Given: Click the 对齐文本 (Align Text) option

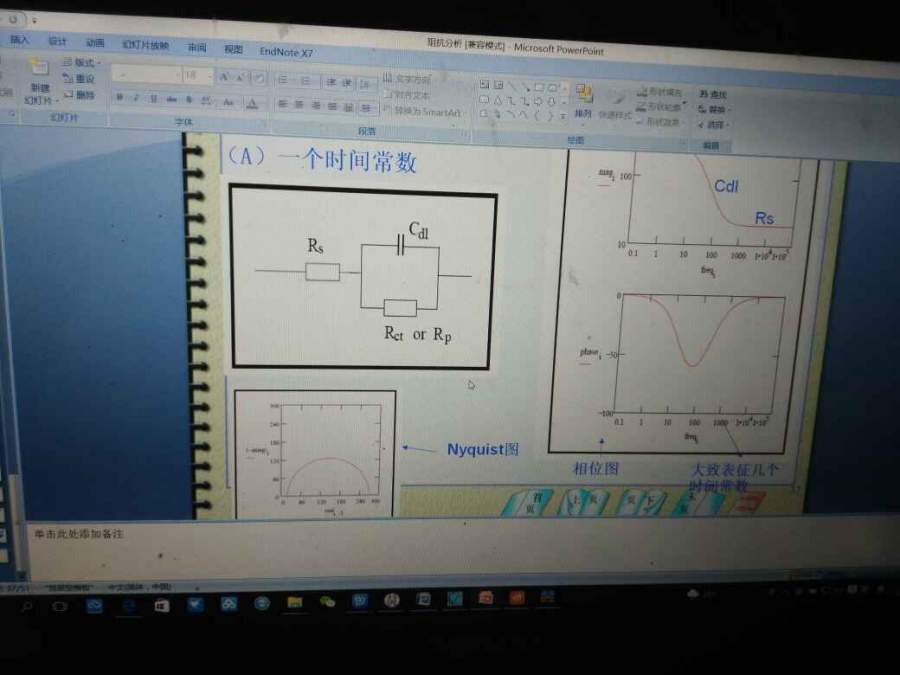Looking at the screenshot, I should tap(407, 95).
